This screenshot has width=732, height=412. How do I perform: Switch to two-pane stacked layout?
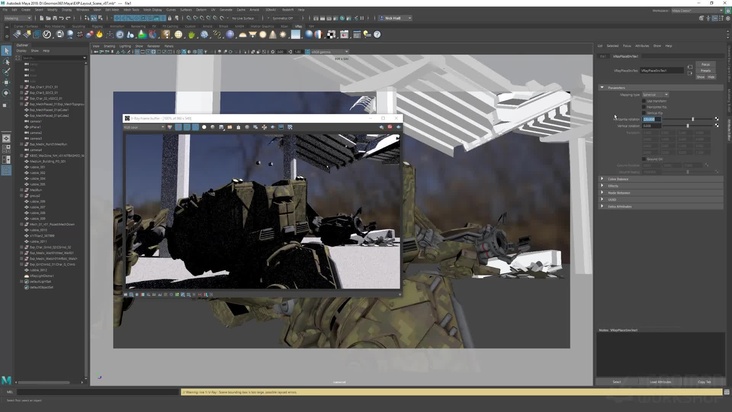[6, 160]
